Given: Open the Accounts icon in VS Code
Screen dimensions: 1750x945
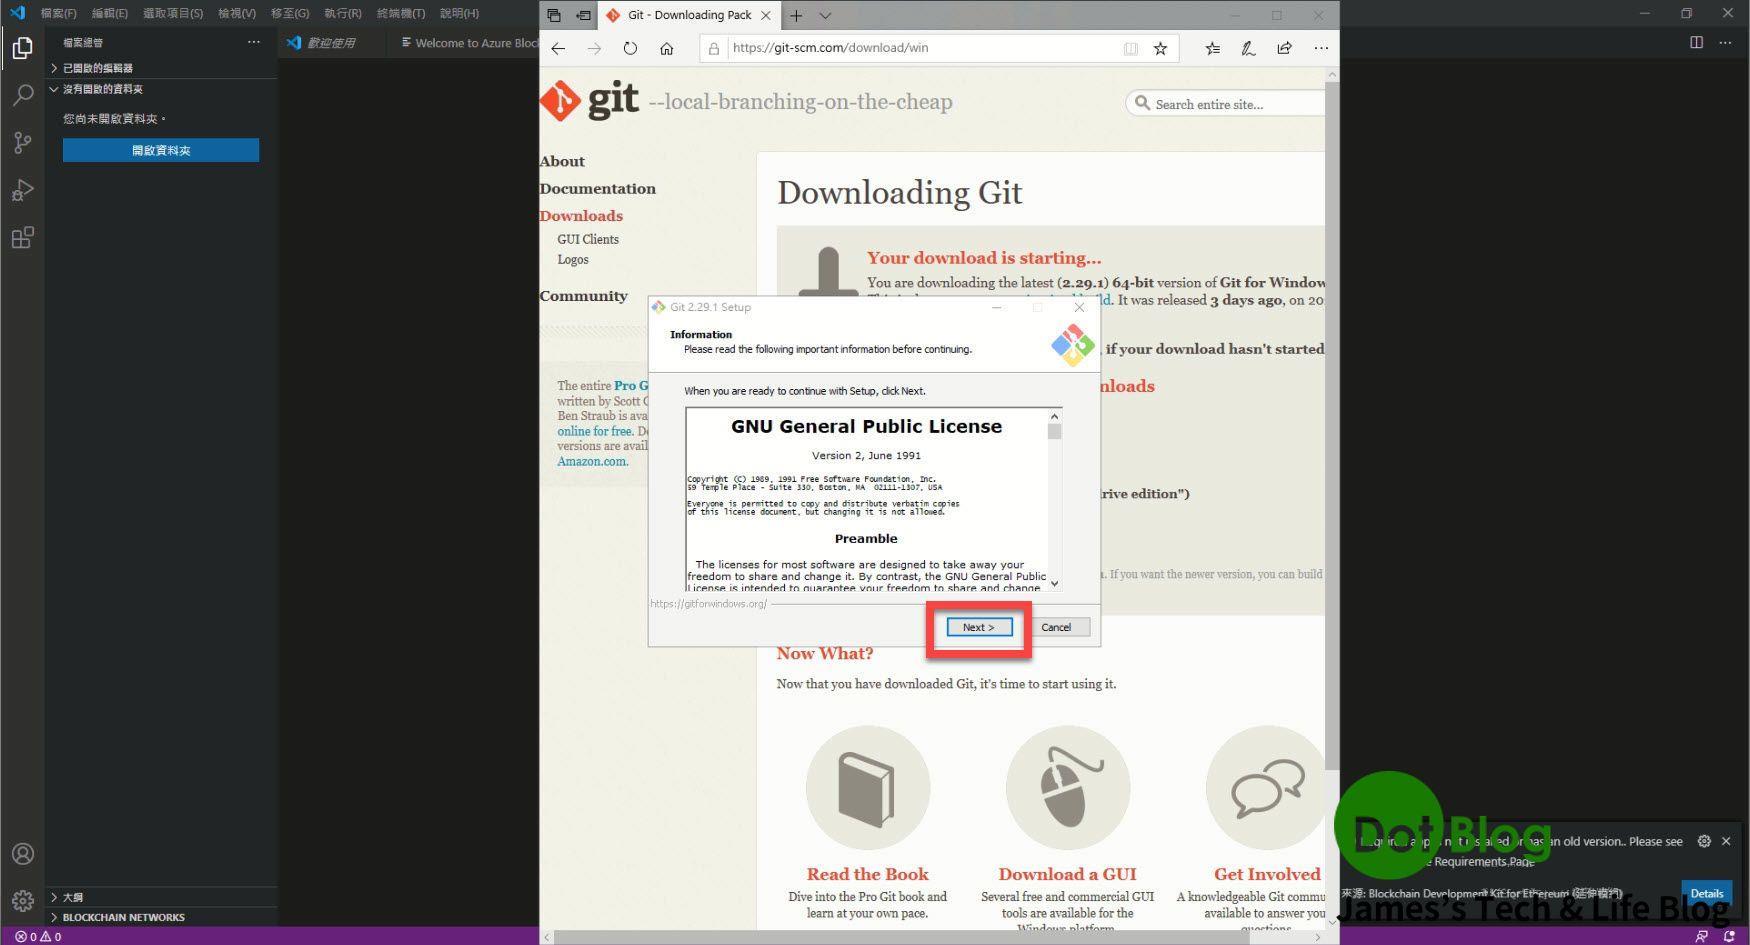Looking at the screenshot, I should click(x=22, y=854).
